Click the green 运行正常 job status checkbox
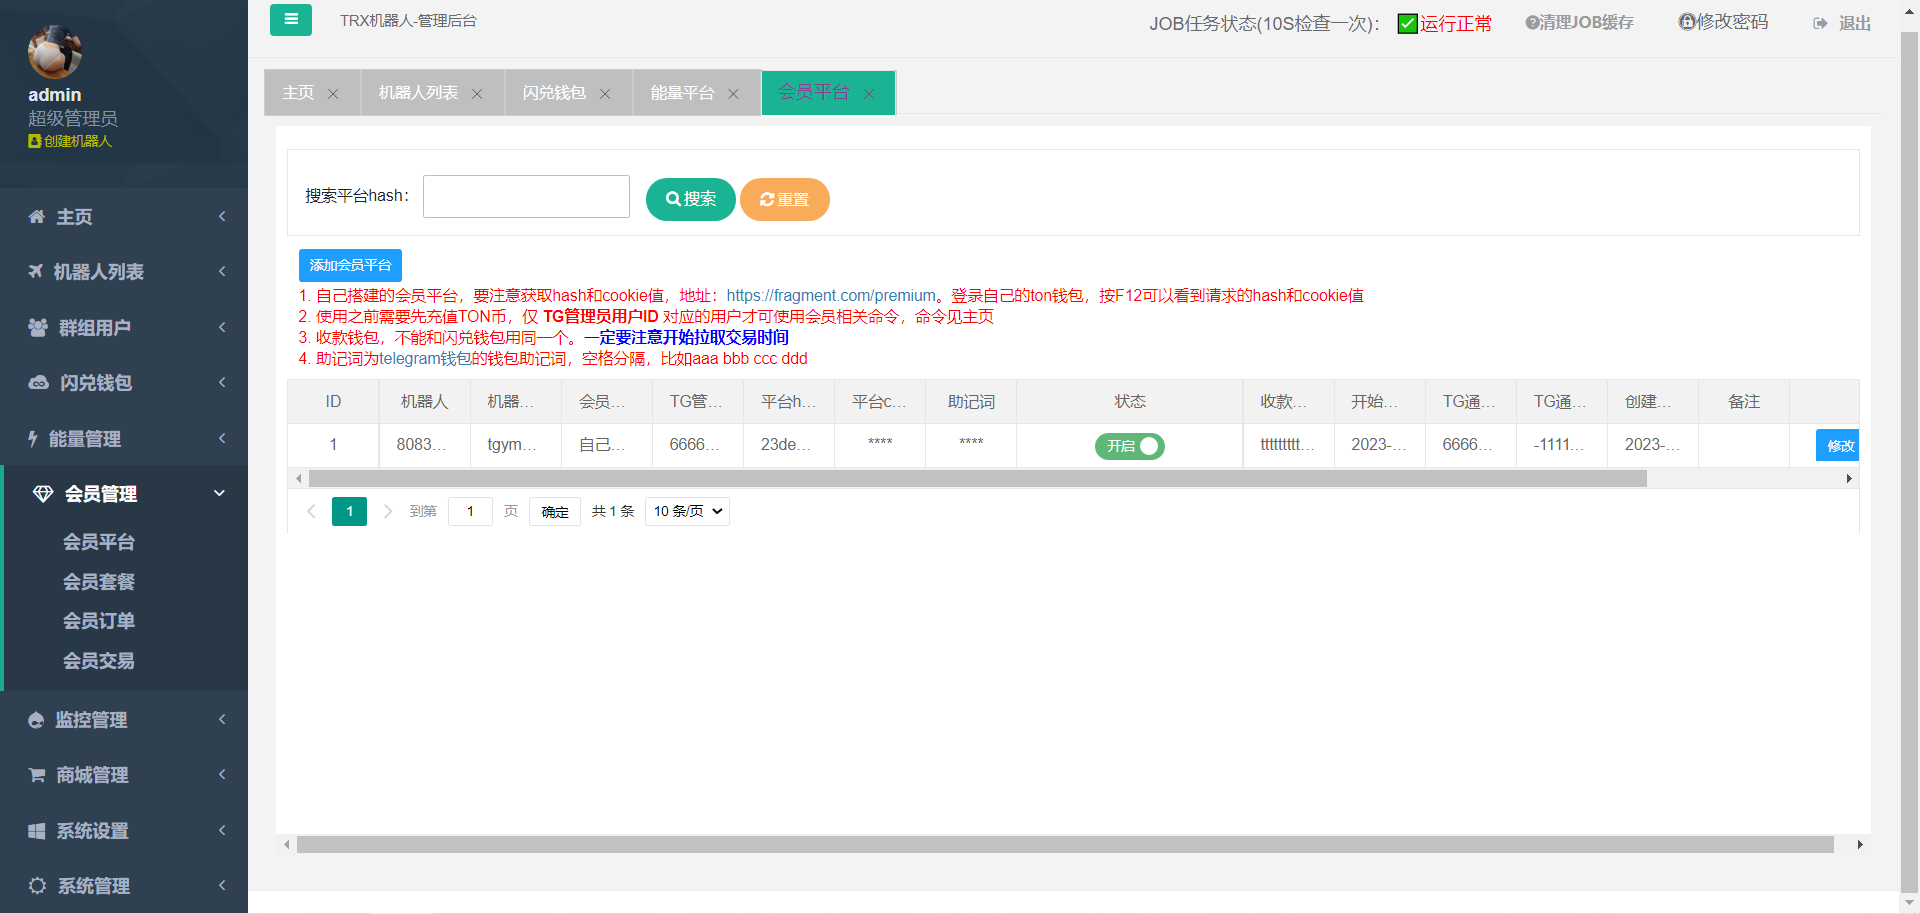1920x914 pixels. pyautogui.click(x=1407, y=23)
